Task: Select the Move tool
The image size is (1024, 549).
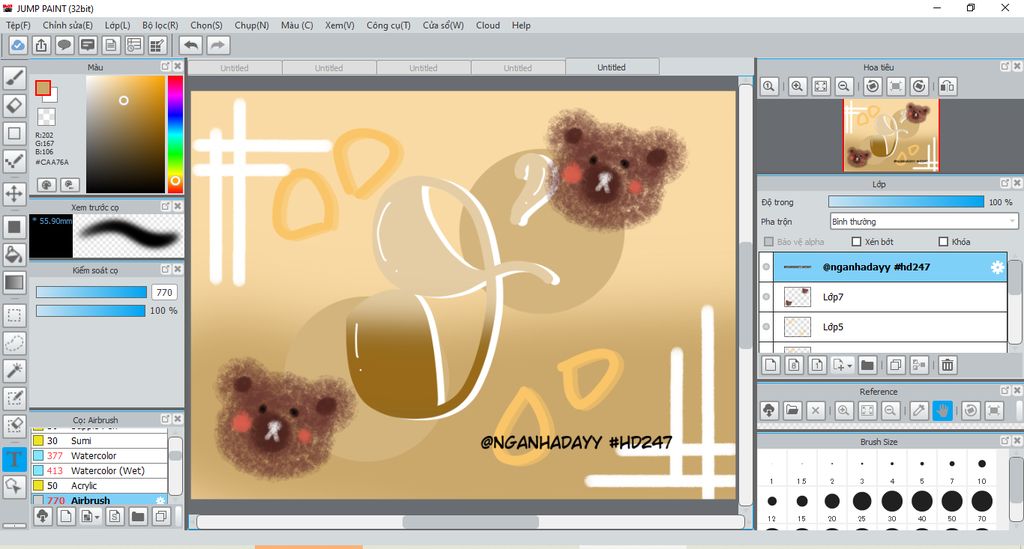Action: (x=14, y=194)
